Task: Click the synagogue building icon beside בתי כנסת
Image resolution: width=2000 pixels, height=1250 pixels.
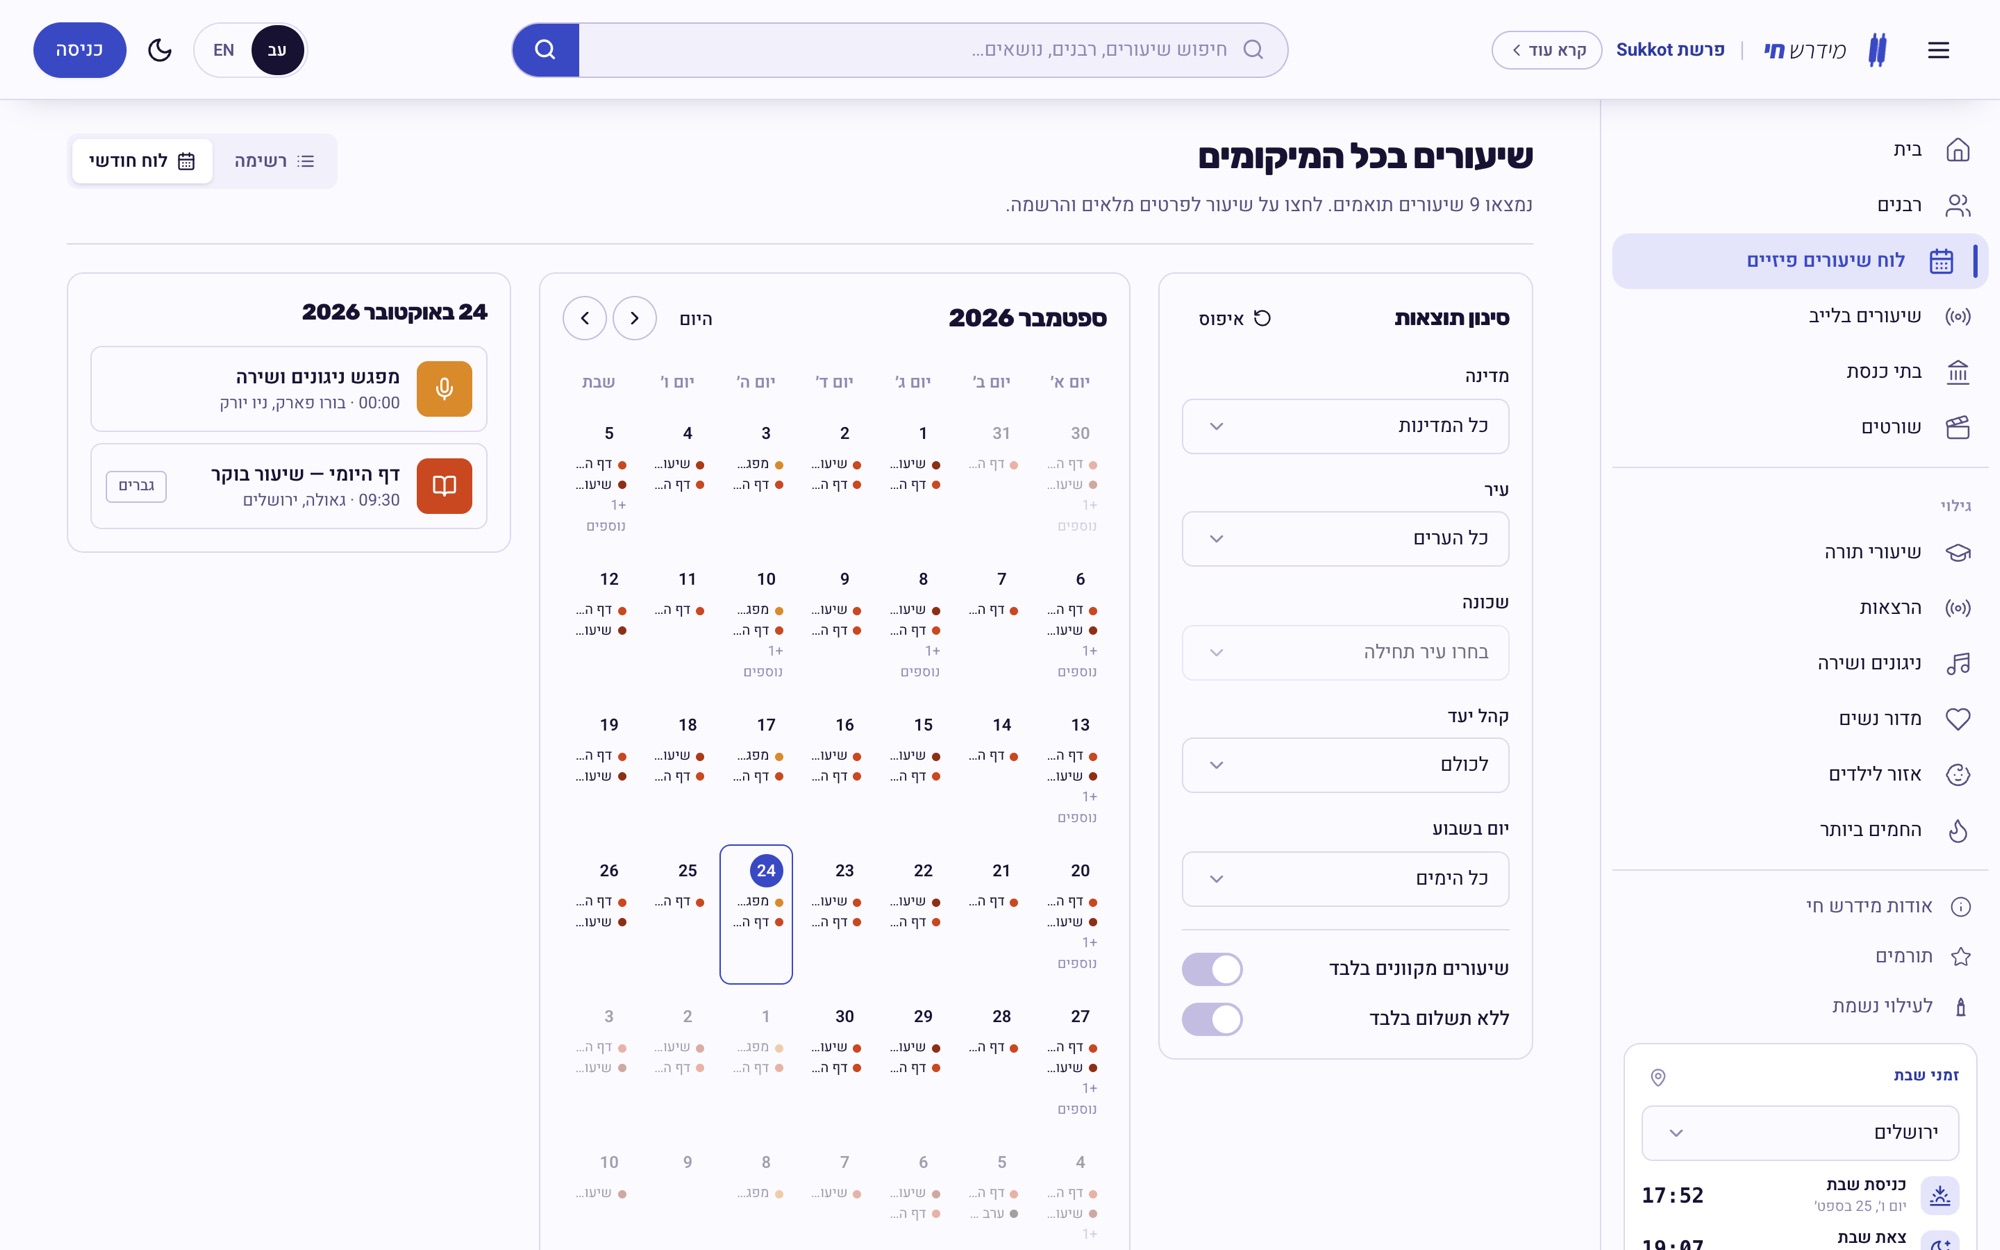Action: pos(1957,372)
